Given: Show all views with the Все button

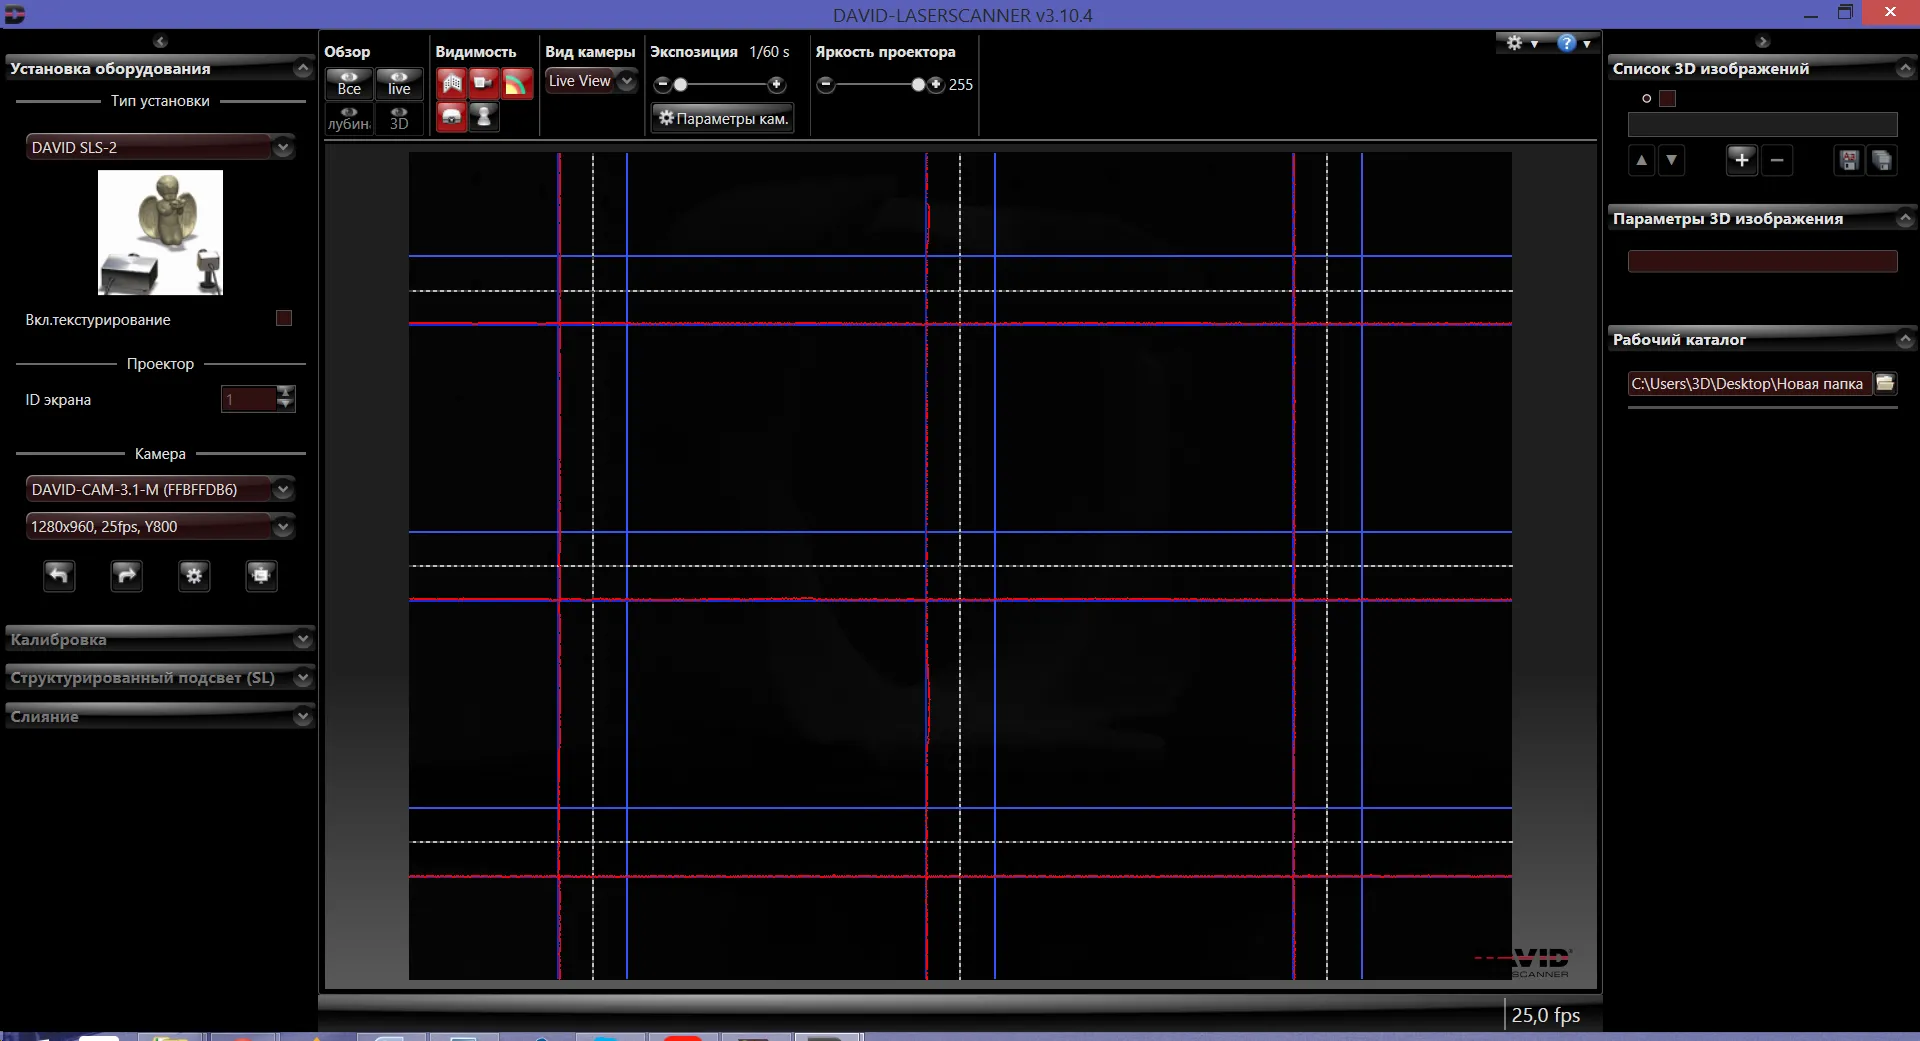Looking at the screenshot, I should click(349, 83).
